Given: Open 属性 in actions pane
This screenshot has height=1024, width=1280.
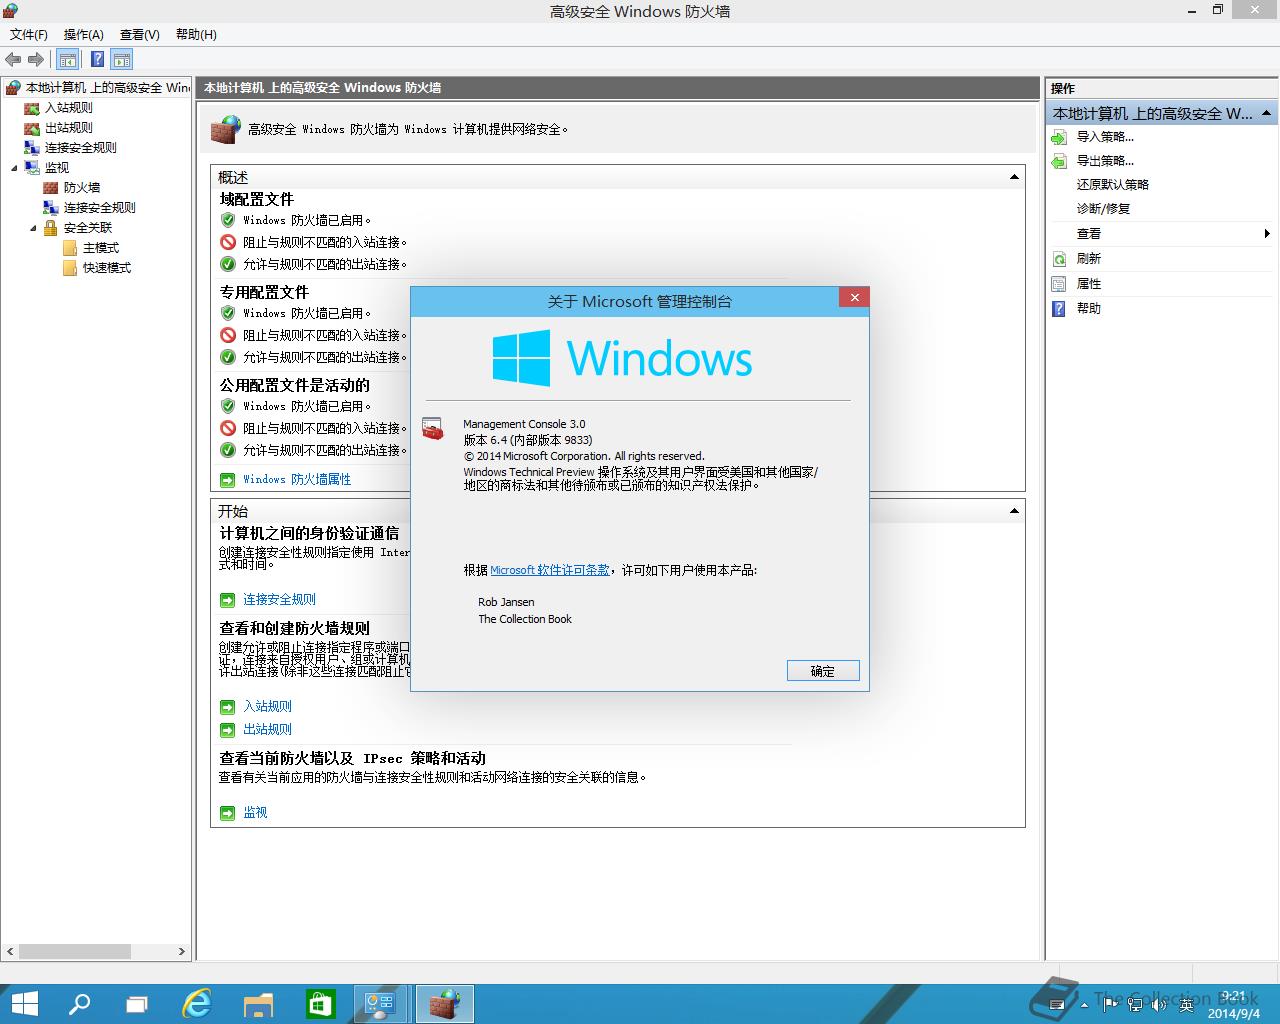Looking at the screenshot, I should (1088, 284).
